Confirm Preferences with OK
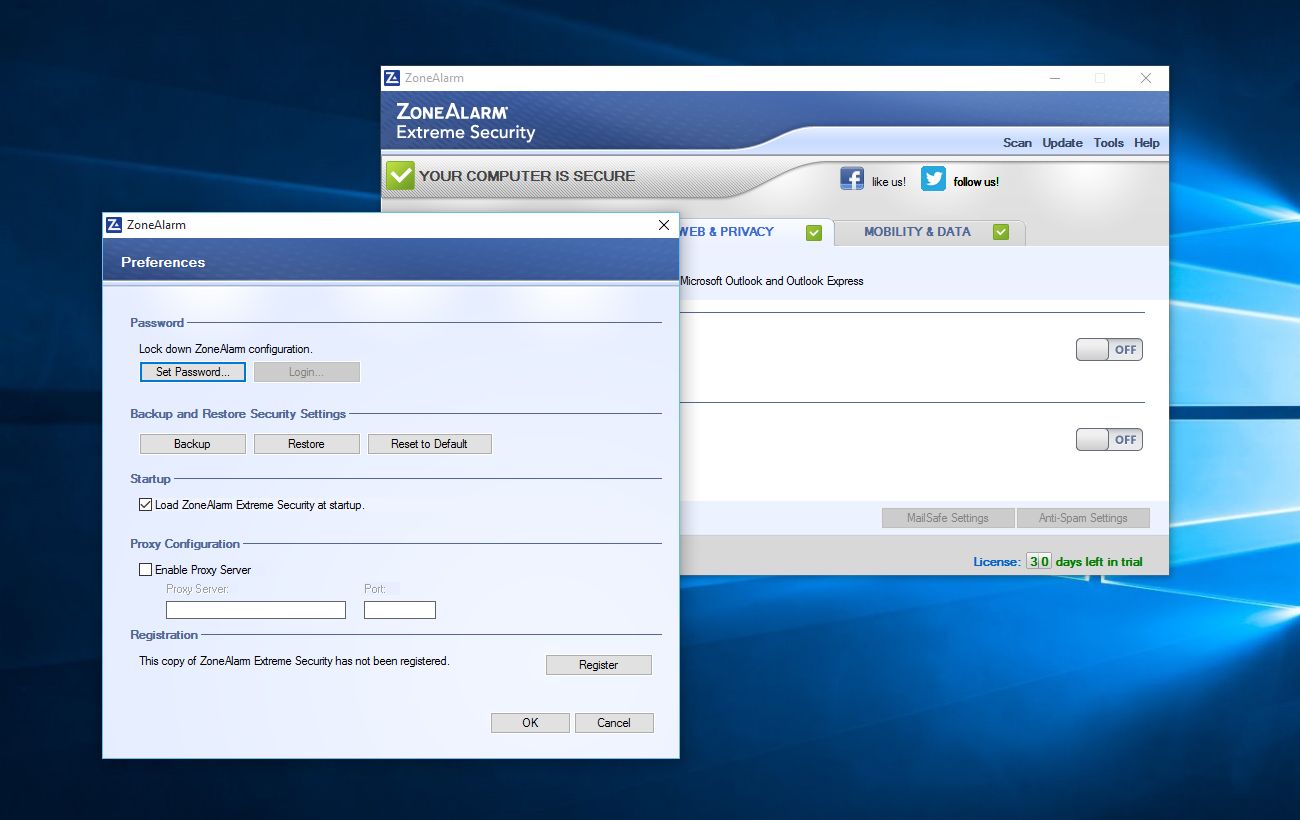Image resolution: width=1300 pixels, height=820 pixels. pyautogui.click(x=530, y=723)
